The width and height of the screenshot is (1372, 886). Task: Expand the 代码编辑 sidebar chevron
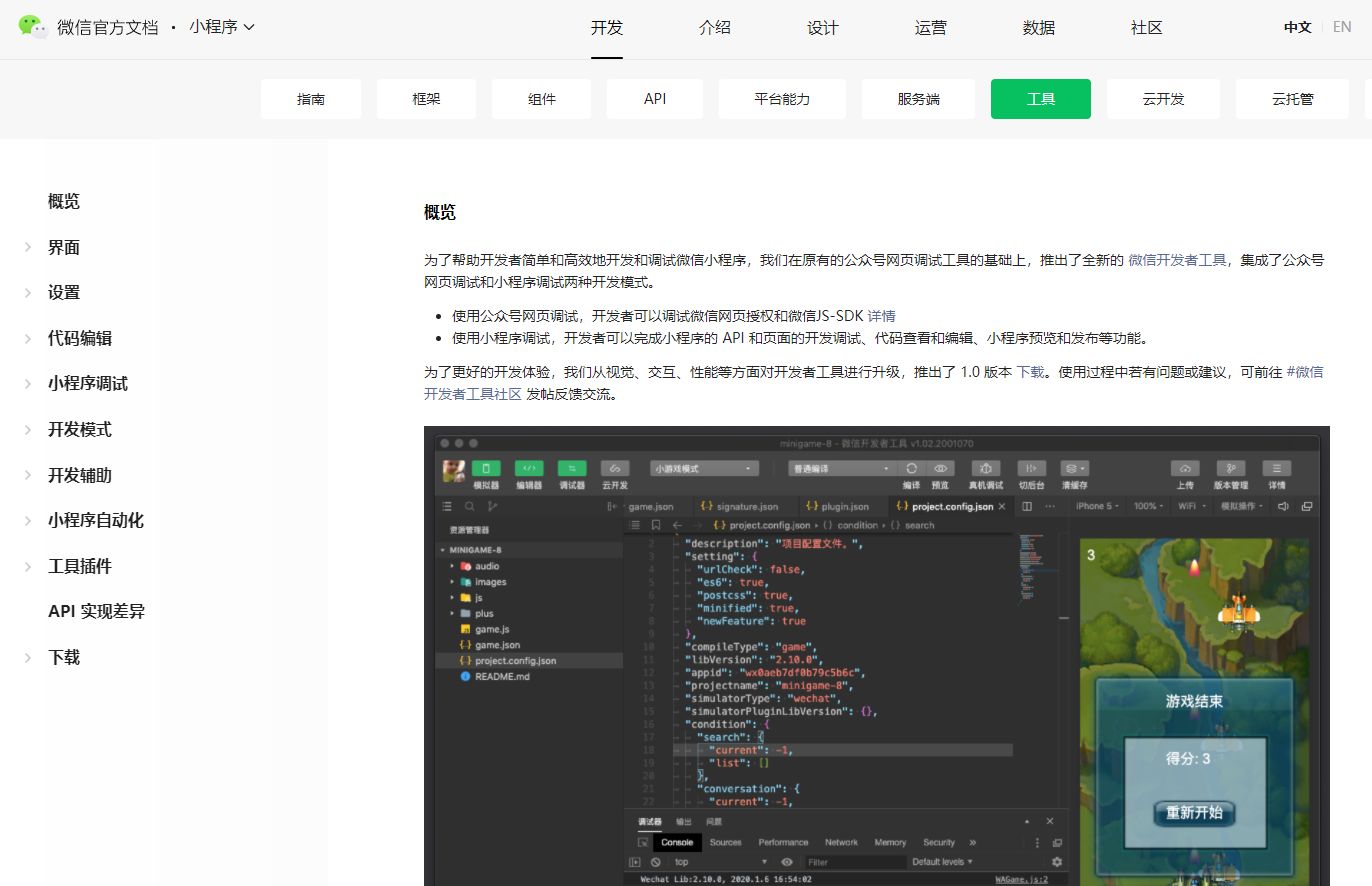pos(28,338)
